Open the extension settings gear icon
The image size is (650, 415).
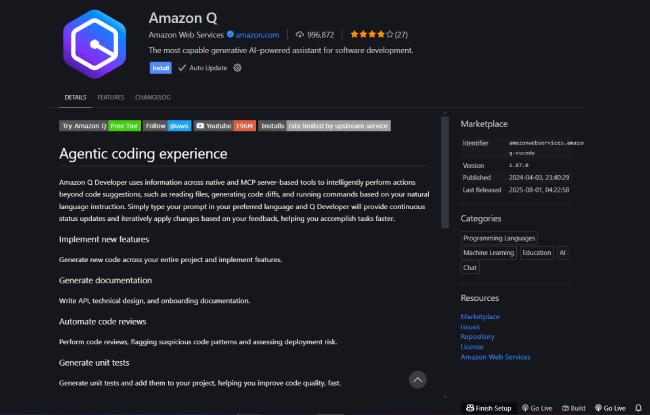point(238,68)
